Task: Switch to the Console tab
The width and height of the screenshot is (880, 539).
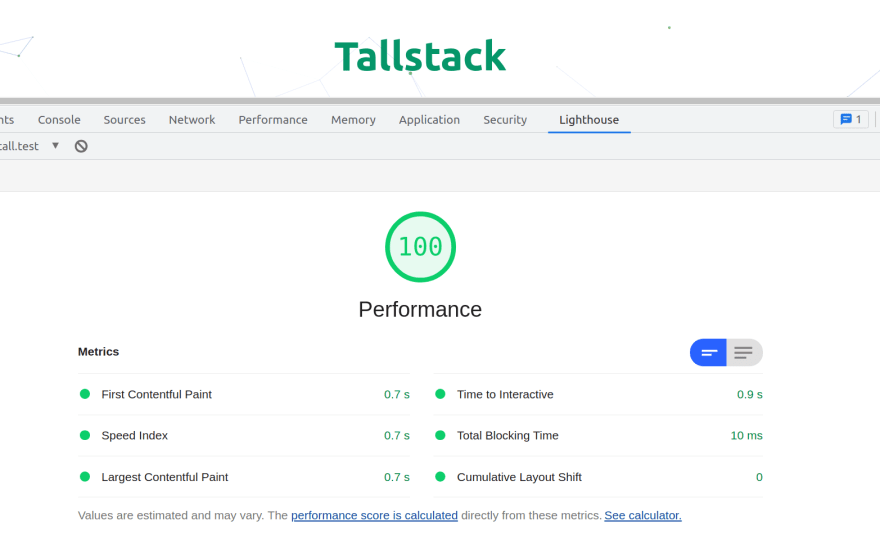Action: click(x=59, y=120)
